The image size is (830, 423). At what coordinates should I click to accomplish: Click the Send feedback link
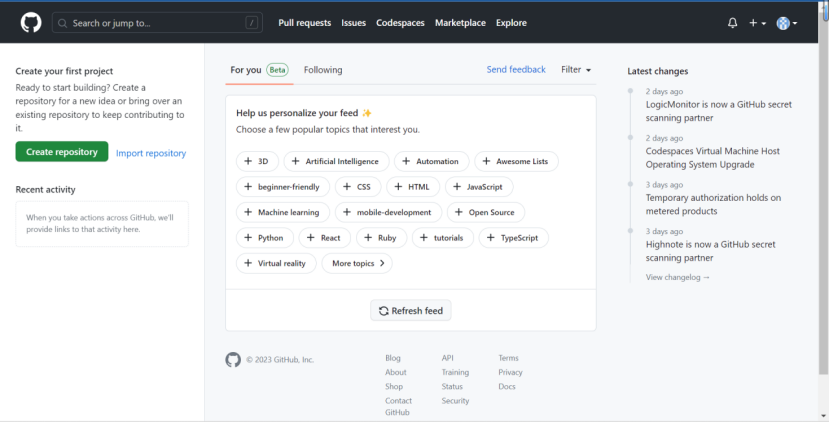click(x=516, y=69)
